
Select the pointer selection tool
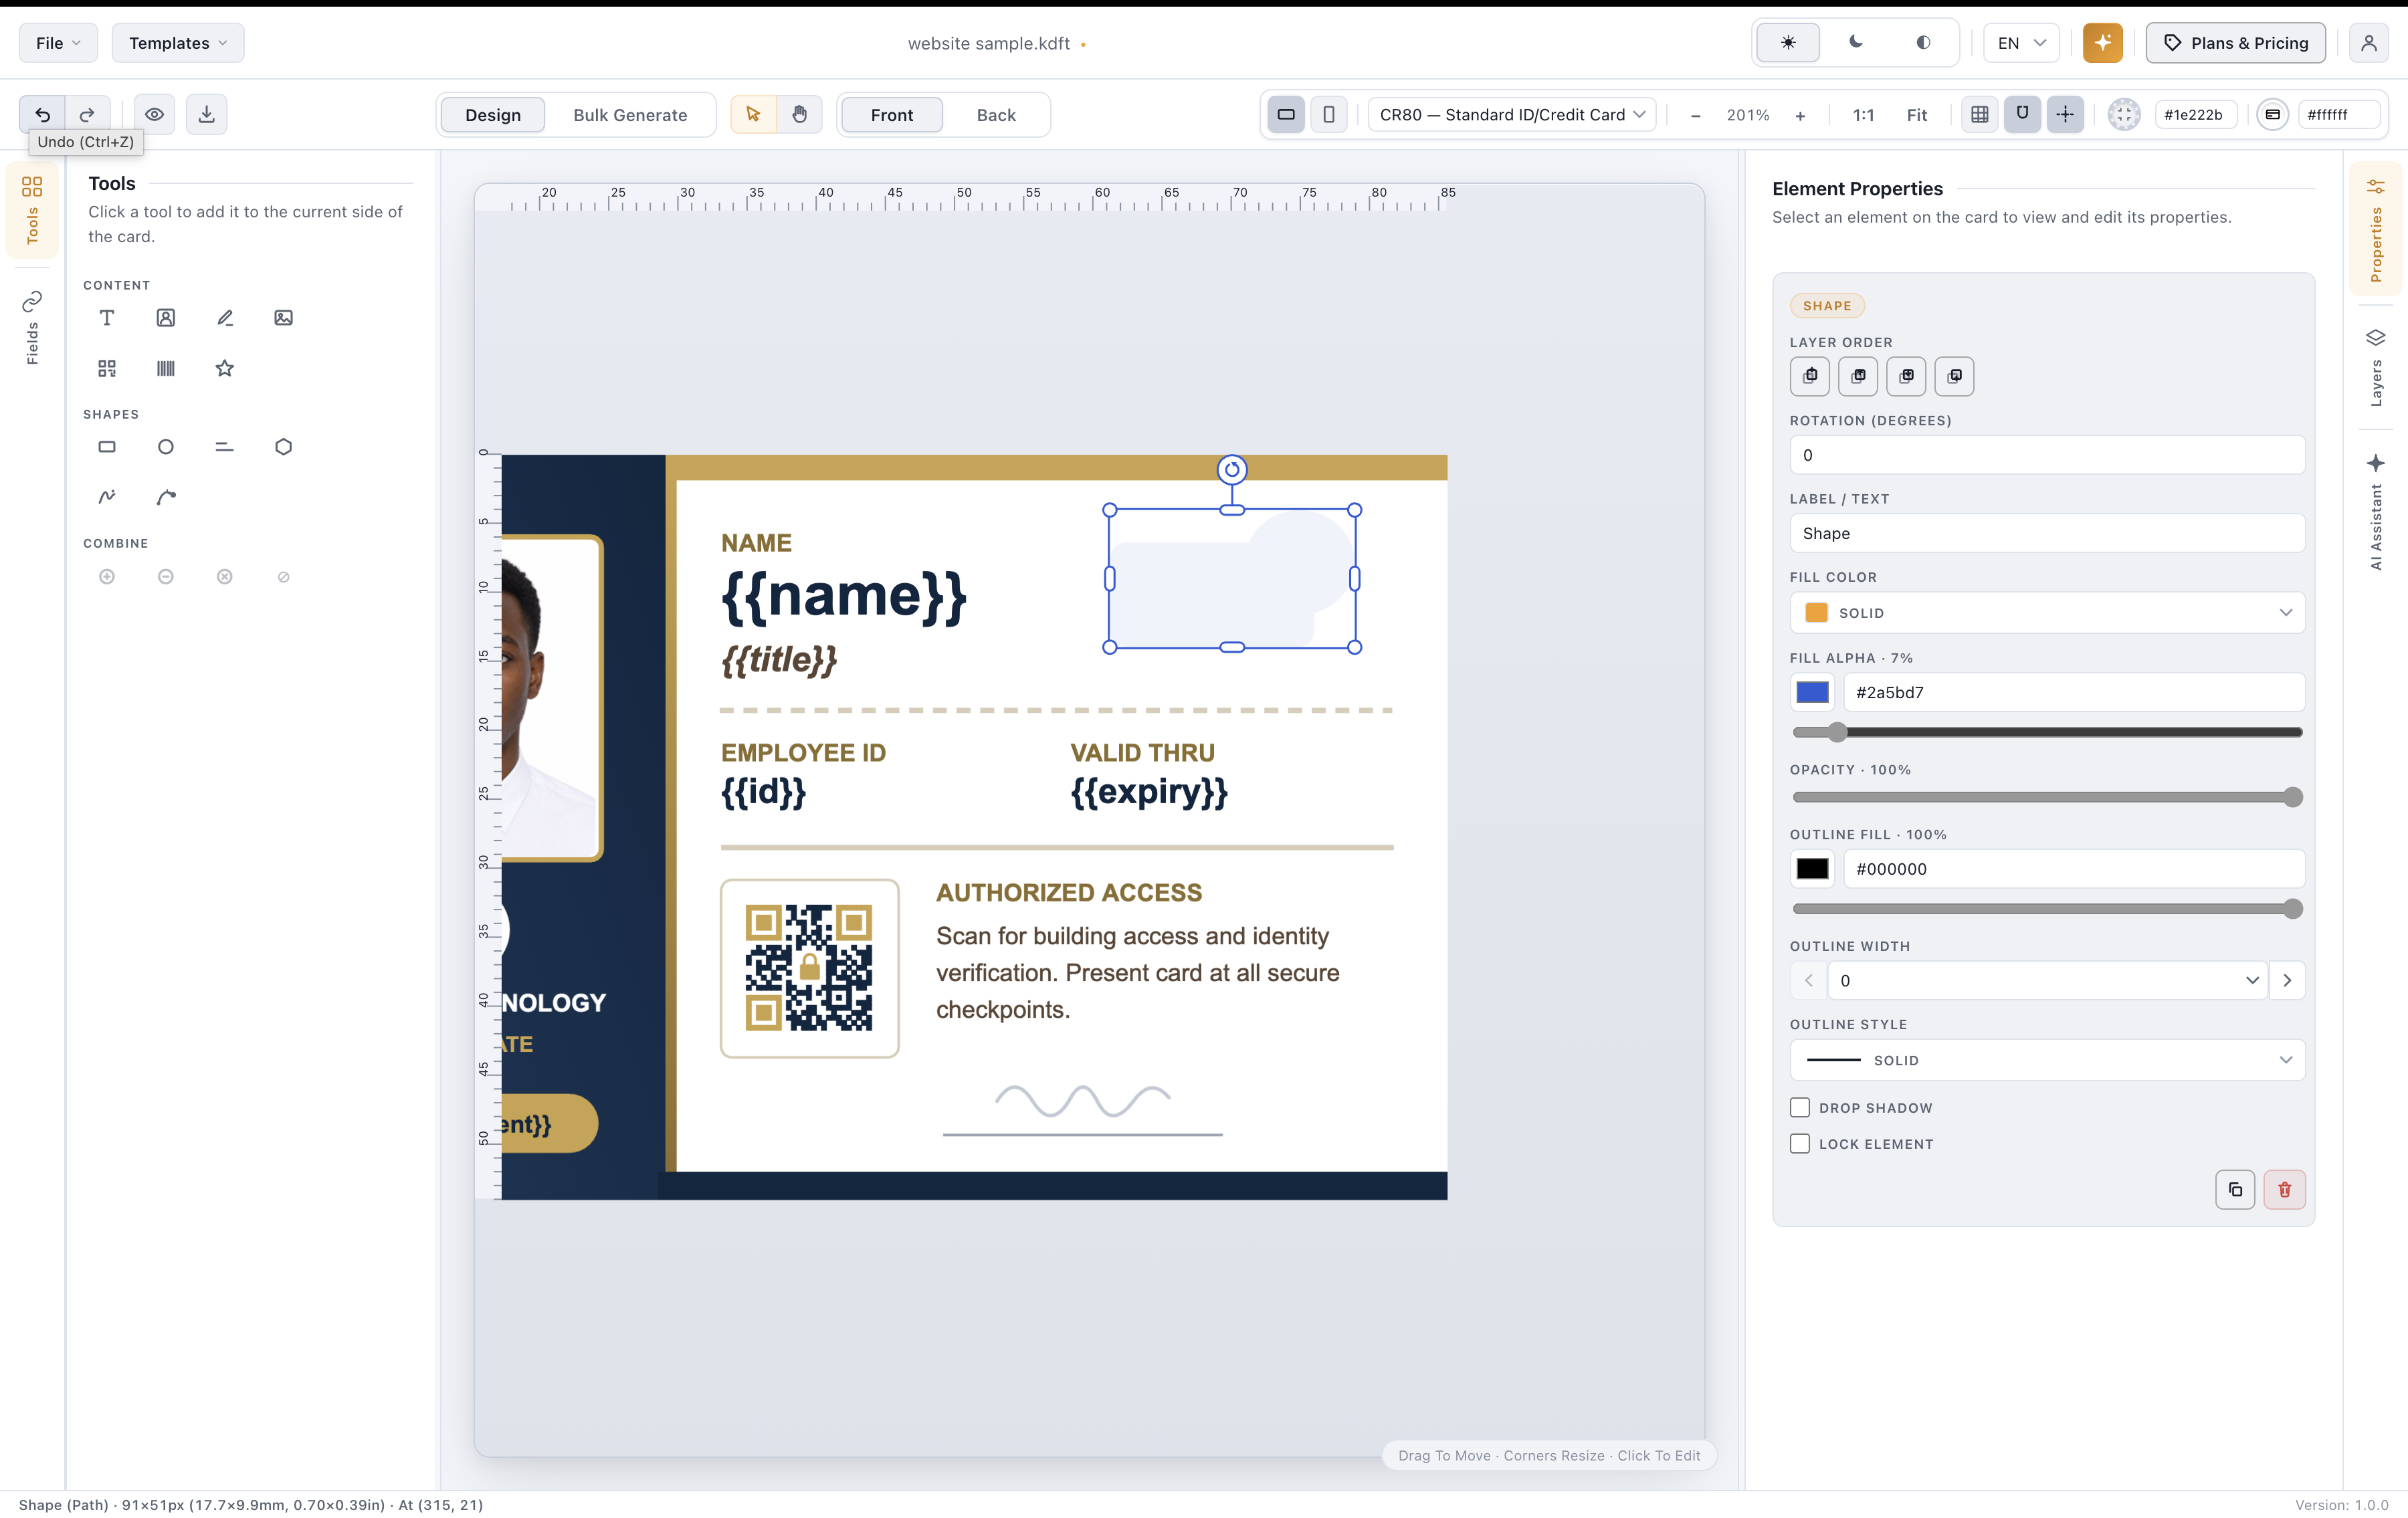pyautogui.click(x=753, y=114)
